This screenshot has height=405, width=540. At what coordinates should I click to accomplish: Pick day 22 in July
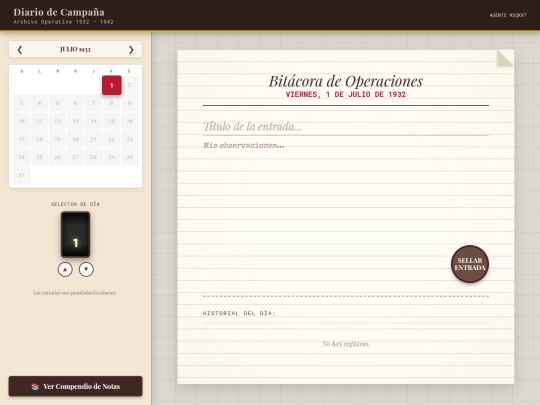pos(112,139)
